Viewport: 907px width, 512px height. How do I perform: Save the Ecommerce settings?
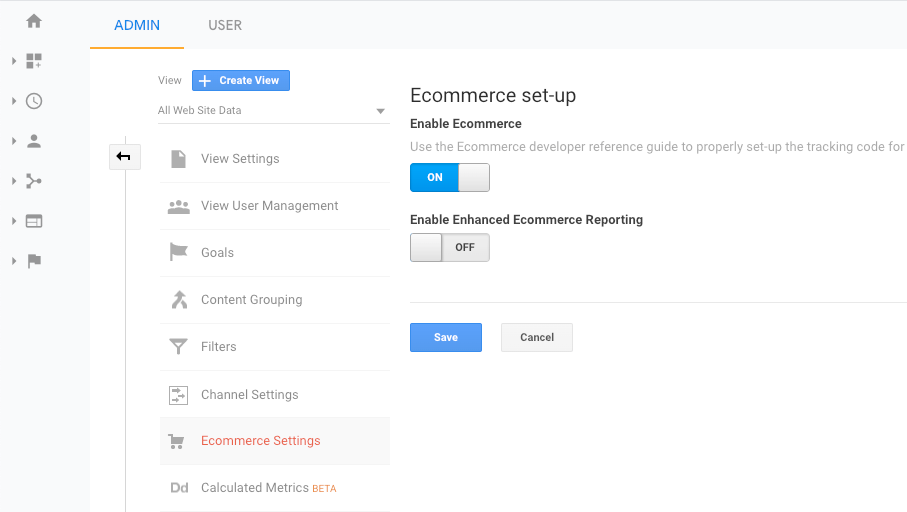(x=445, y=337)
